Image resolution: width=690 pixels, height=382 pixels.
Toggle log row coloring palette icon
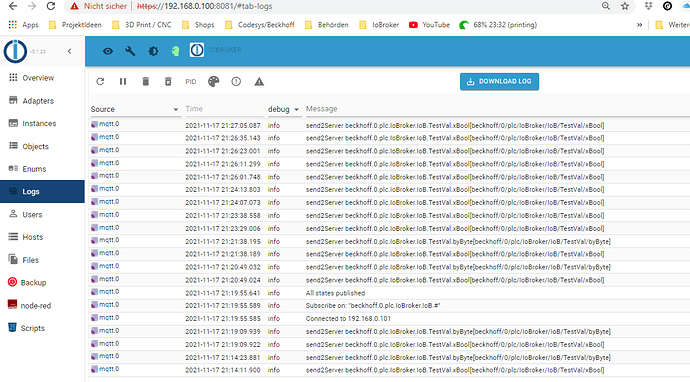(213, 81)
